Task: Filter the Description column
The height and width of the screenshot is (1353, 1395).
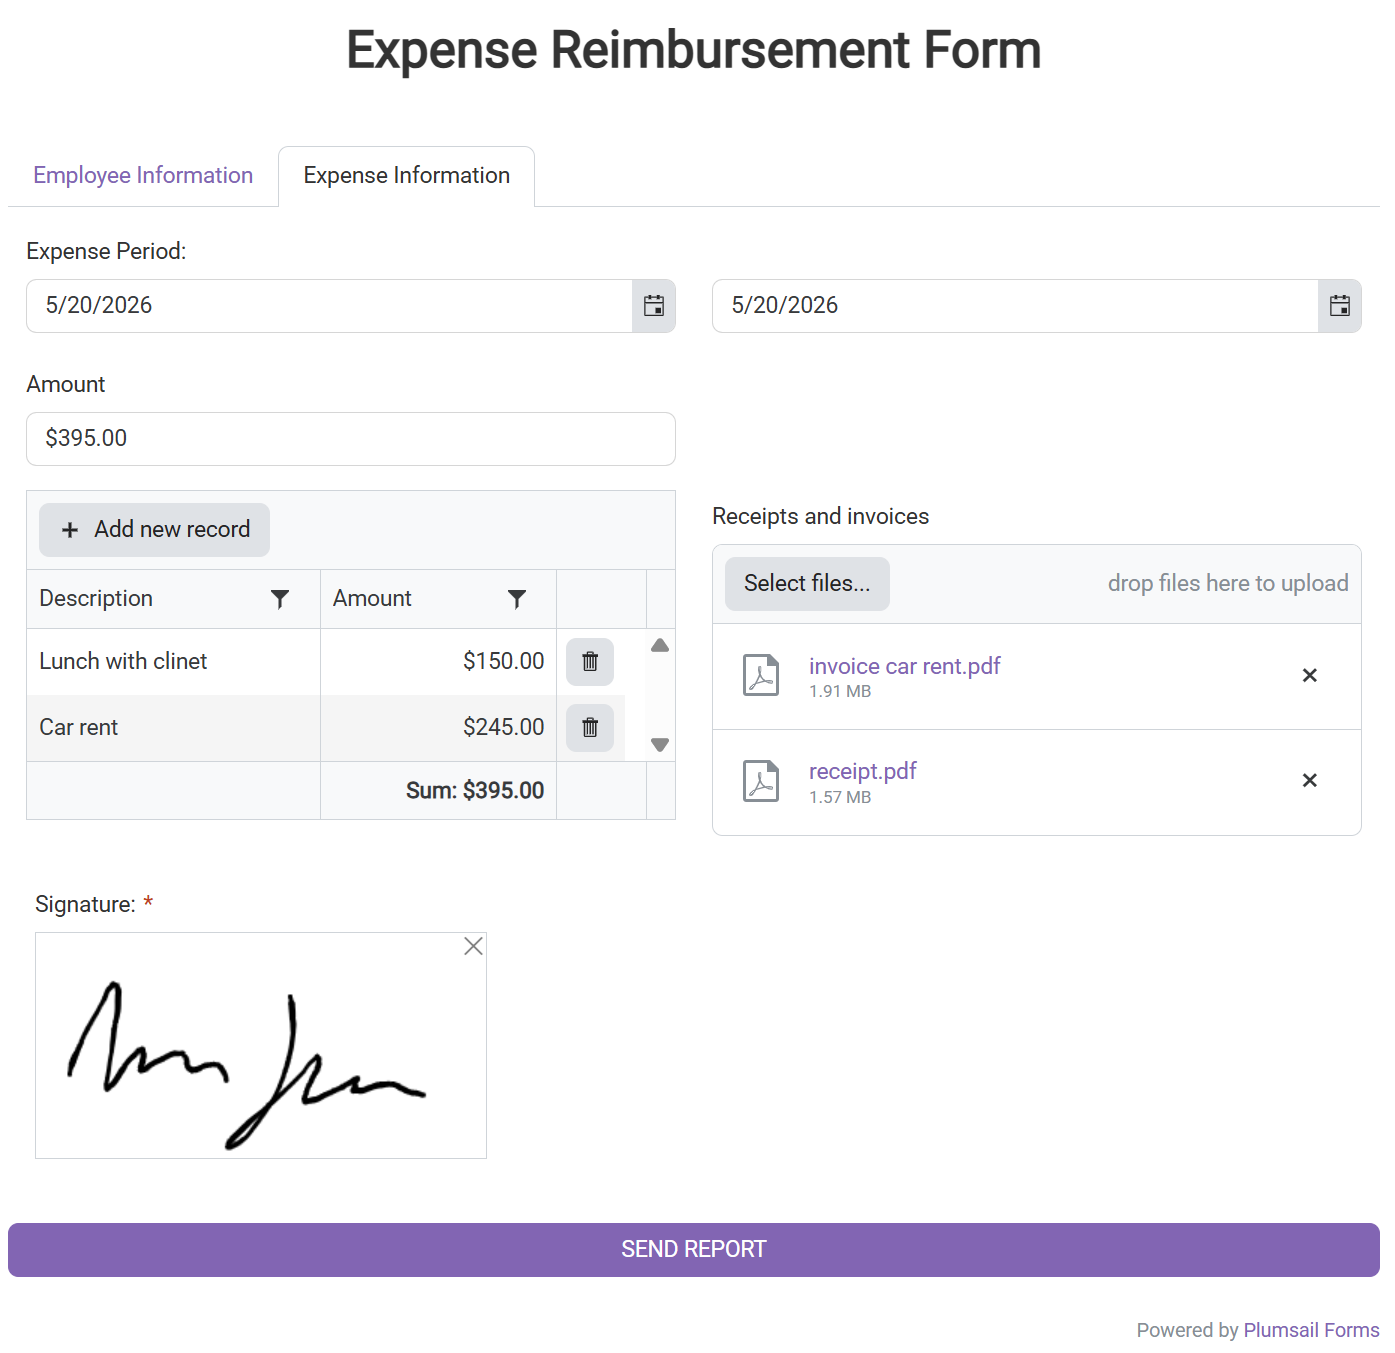Action: pyautogui.click(x=280, y=599)
